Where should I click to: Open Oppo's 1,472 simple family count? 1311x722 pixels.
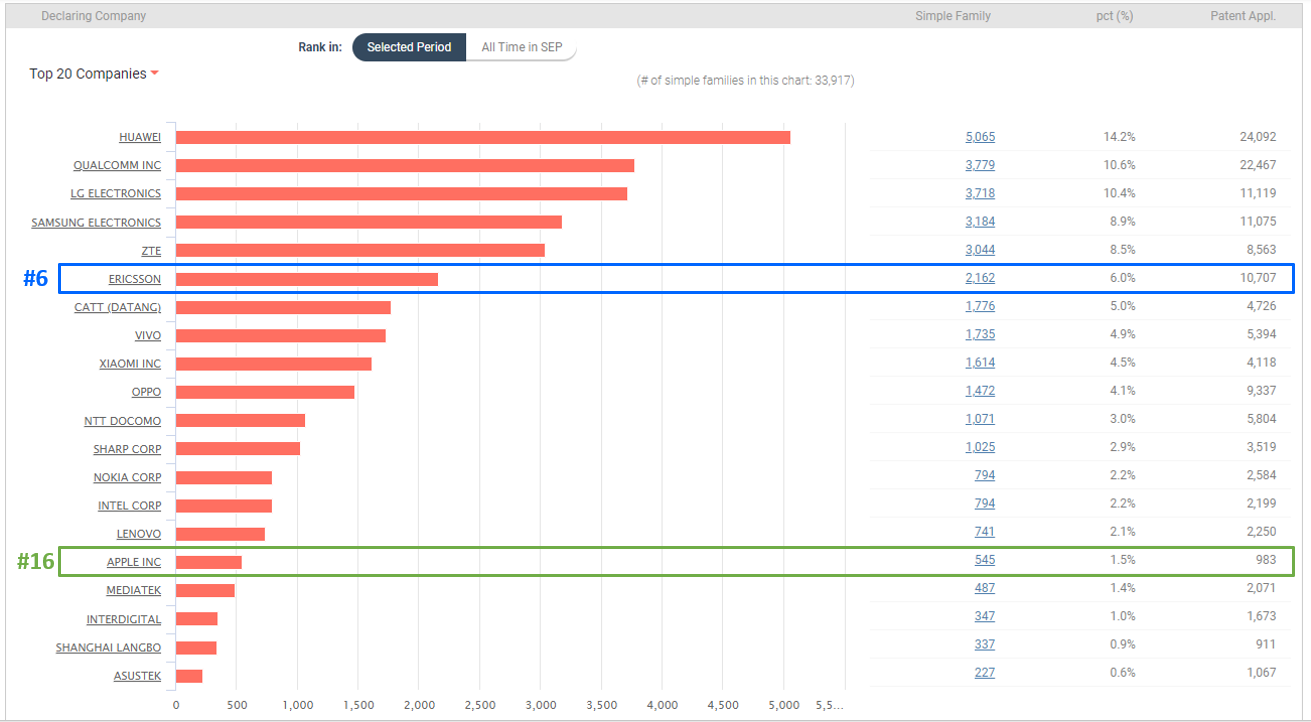pos(980,390)
